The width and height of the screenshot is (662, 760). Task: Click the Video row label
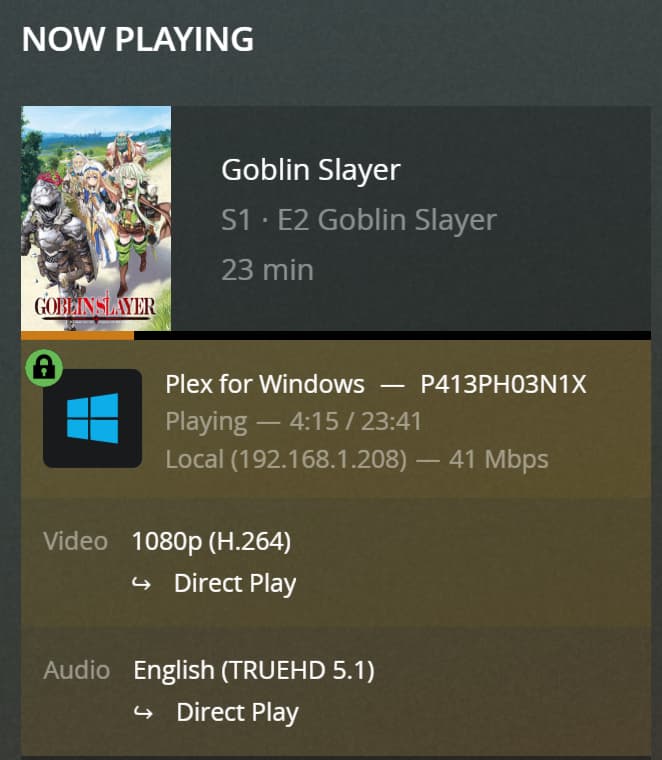coord(75,542)
